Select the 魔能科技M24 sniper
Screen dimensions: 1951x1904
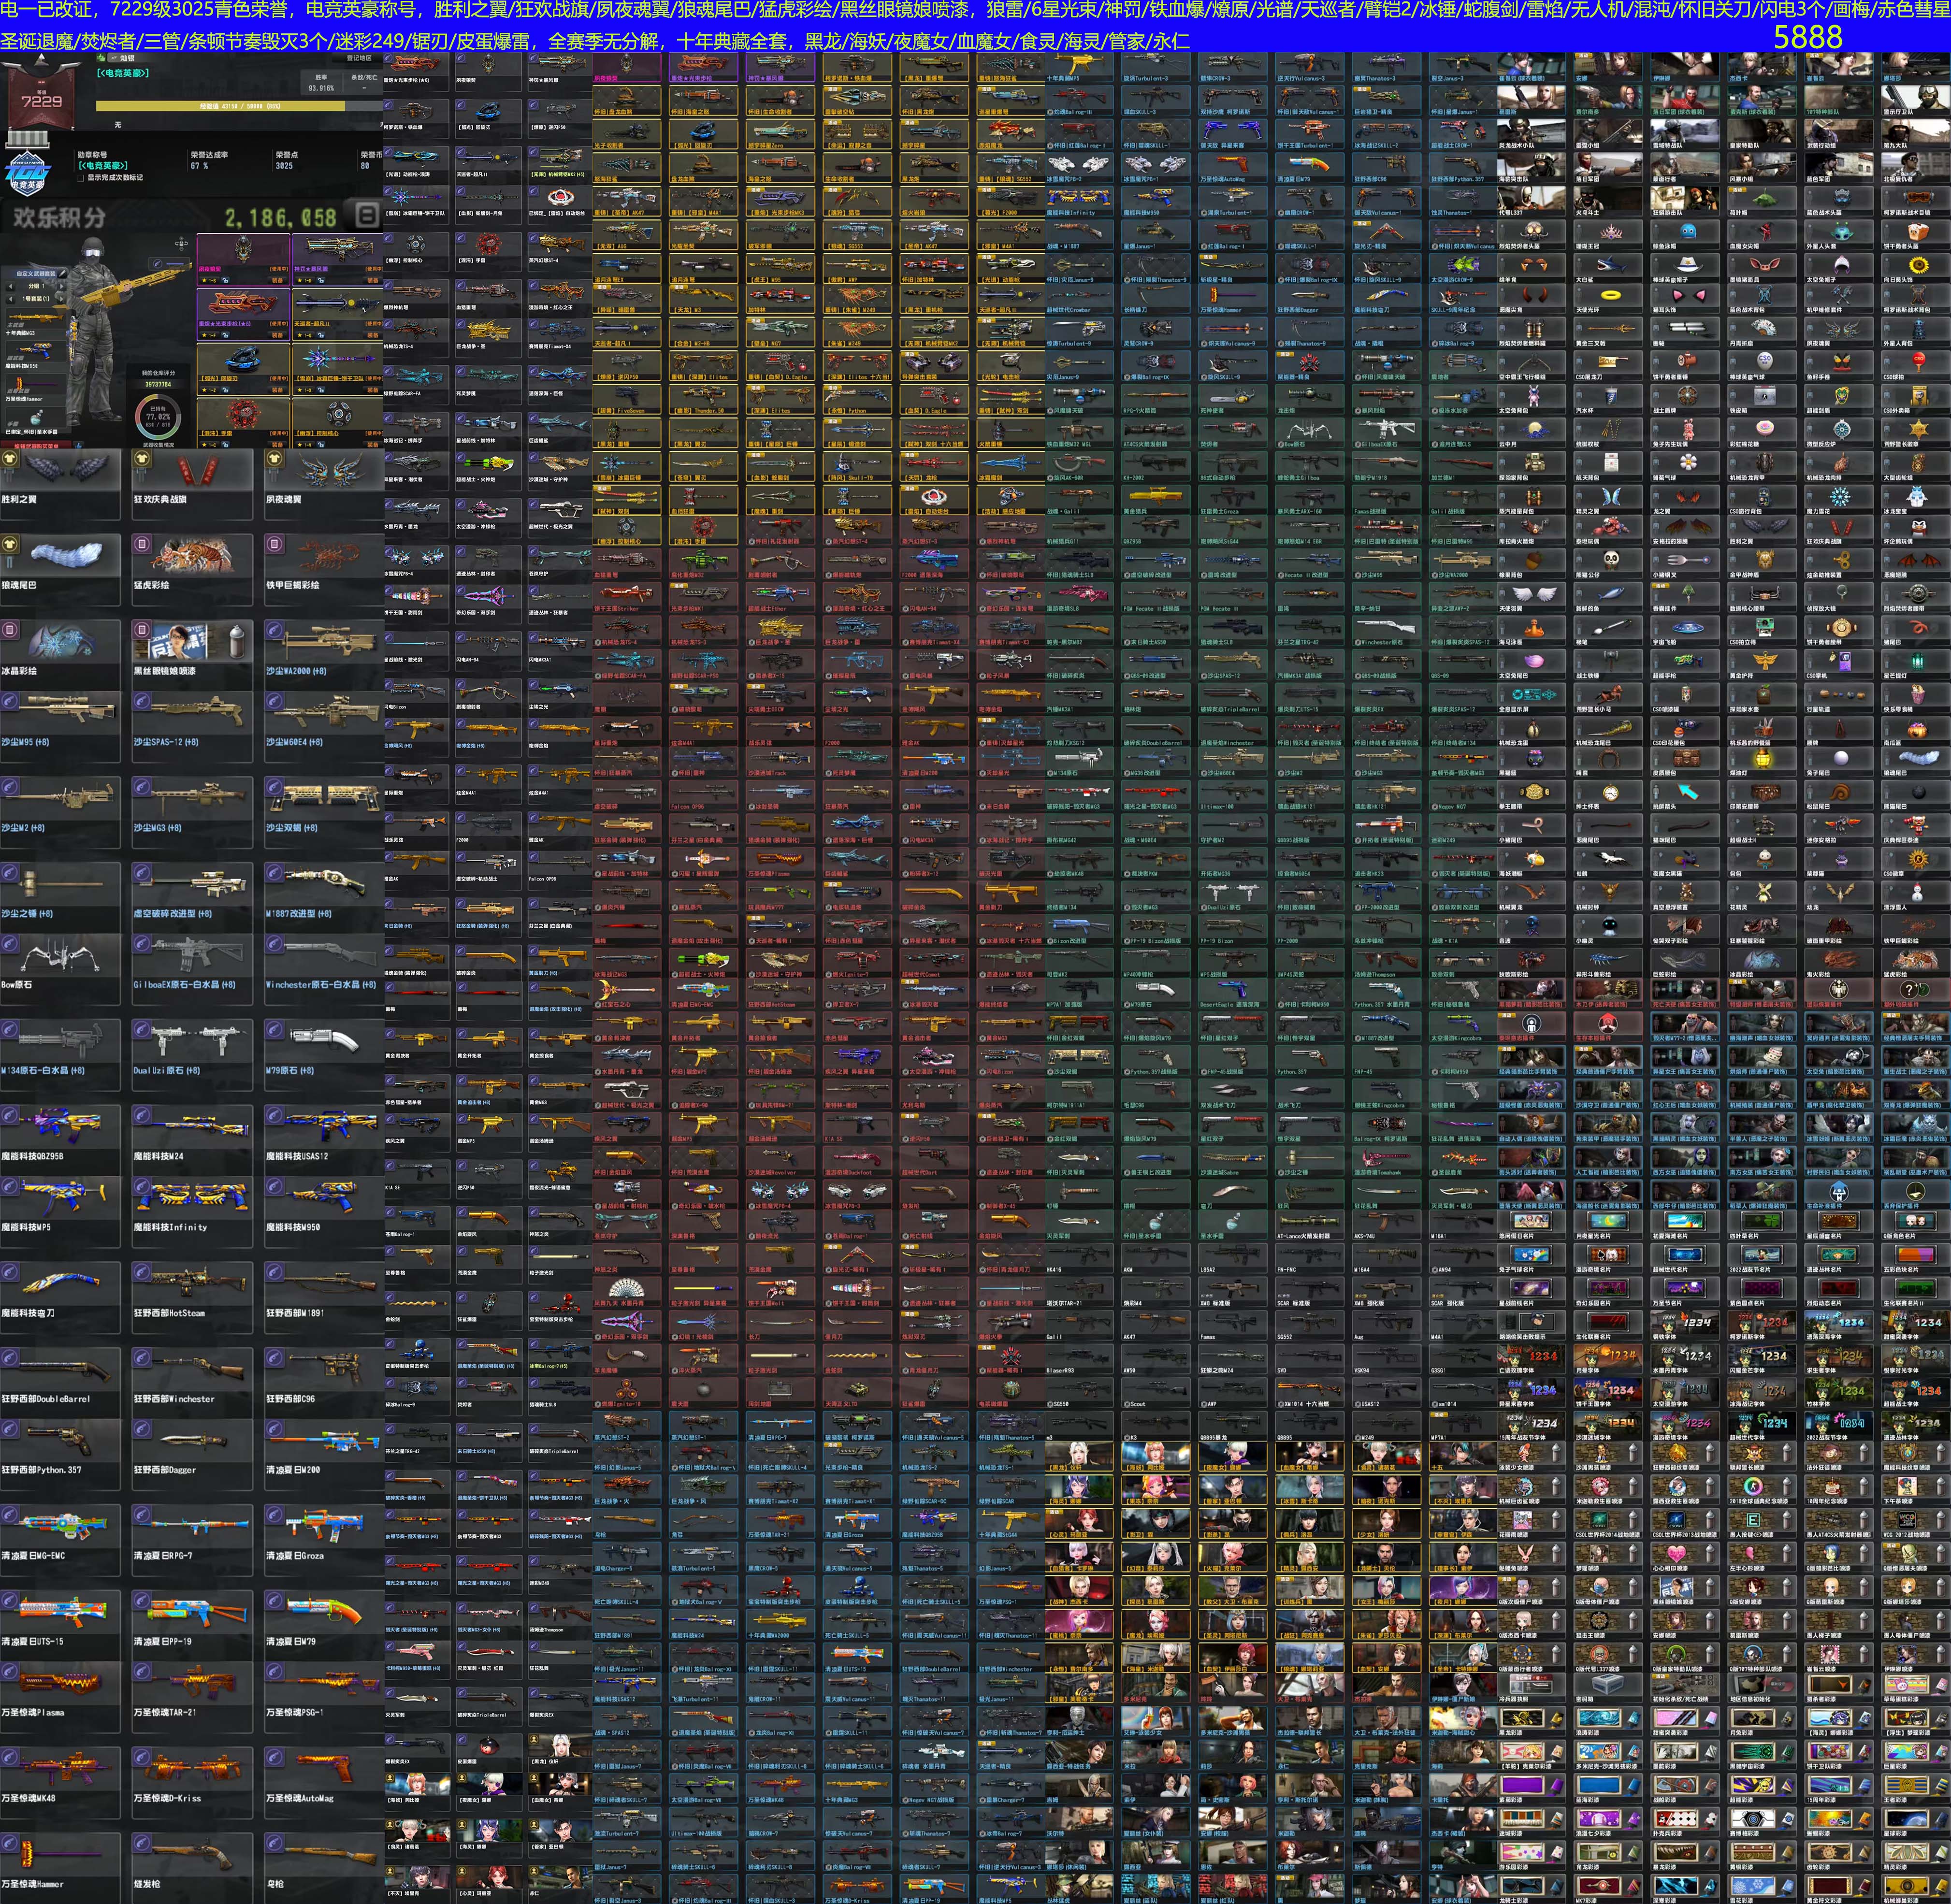(x=192, y=1141)
